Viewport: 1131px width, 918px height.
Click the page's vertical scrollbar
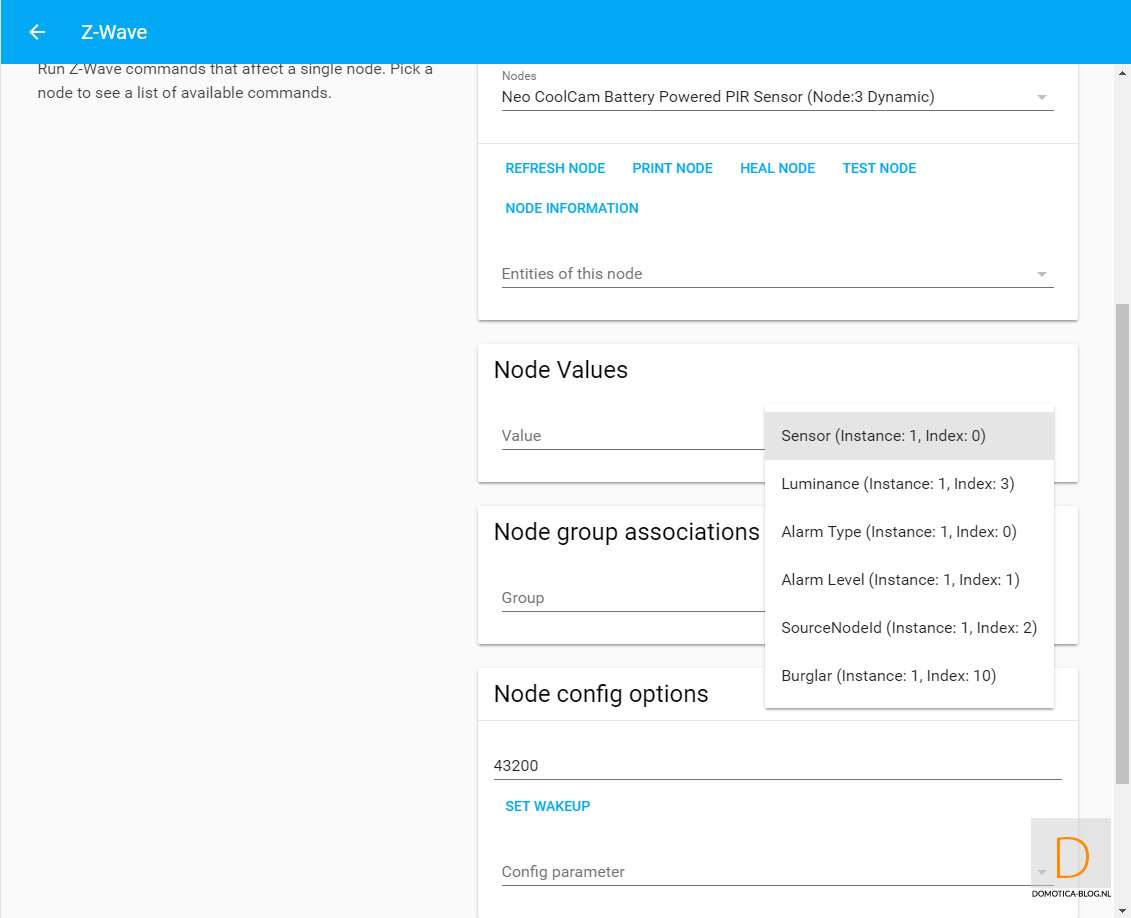click(1122, 540)
